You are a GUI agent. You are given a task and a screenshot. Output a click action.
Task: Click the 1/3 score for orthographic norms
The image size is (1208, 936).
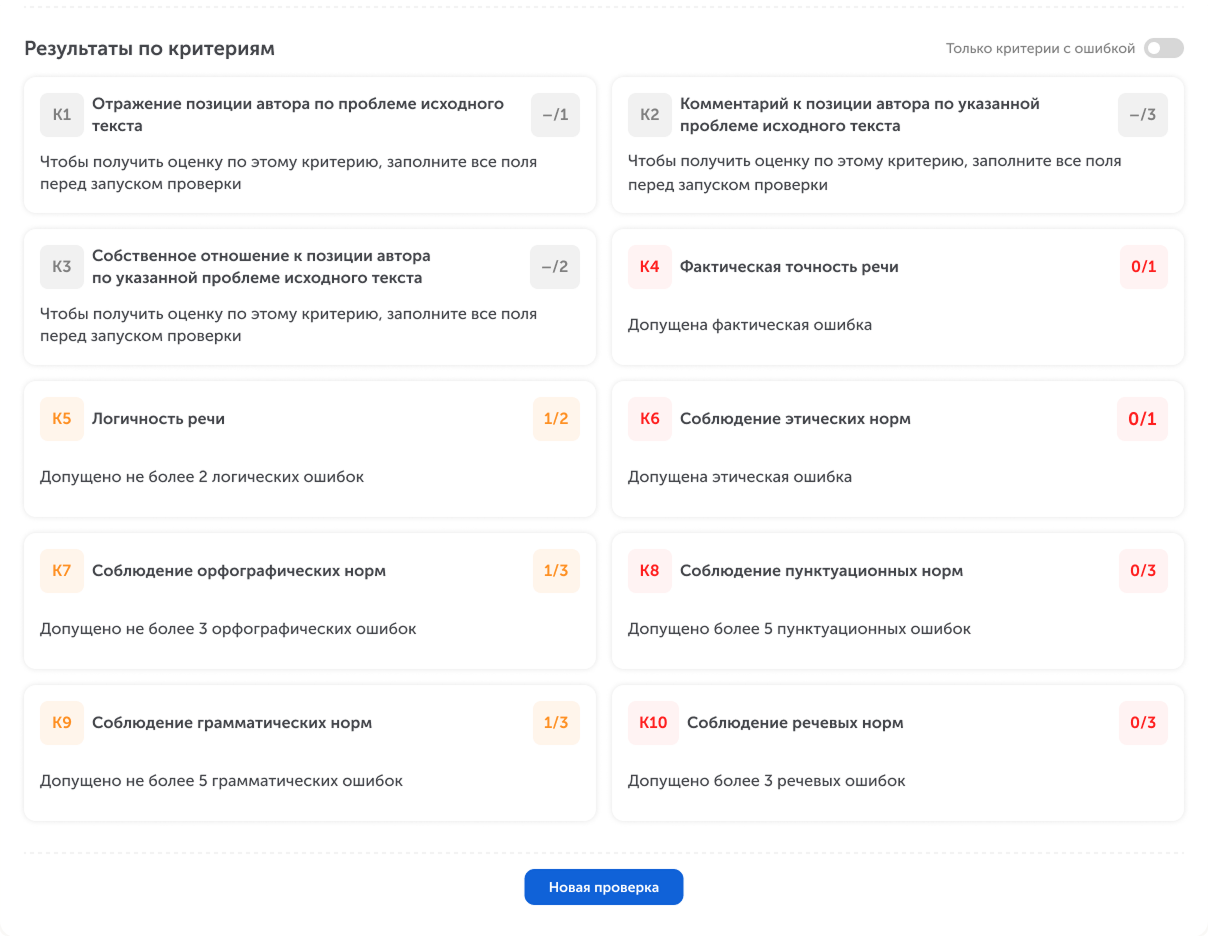(556, 571)
